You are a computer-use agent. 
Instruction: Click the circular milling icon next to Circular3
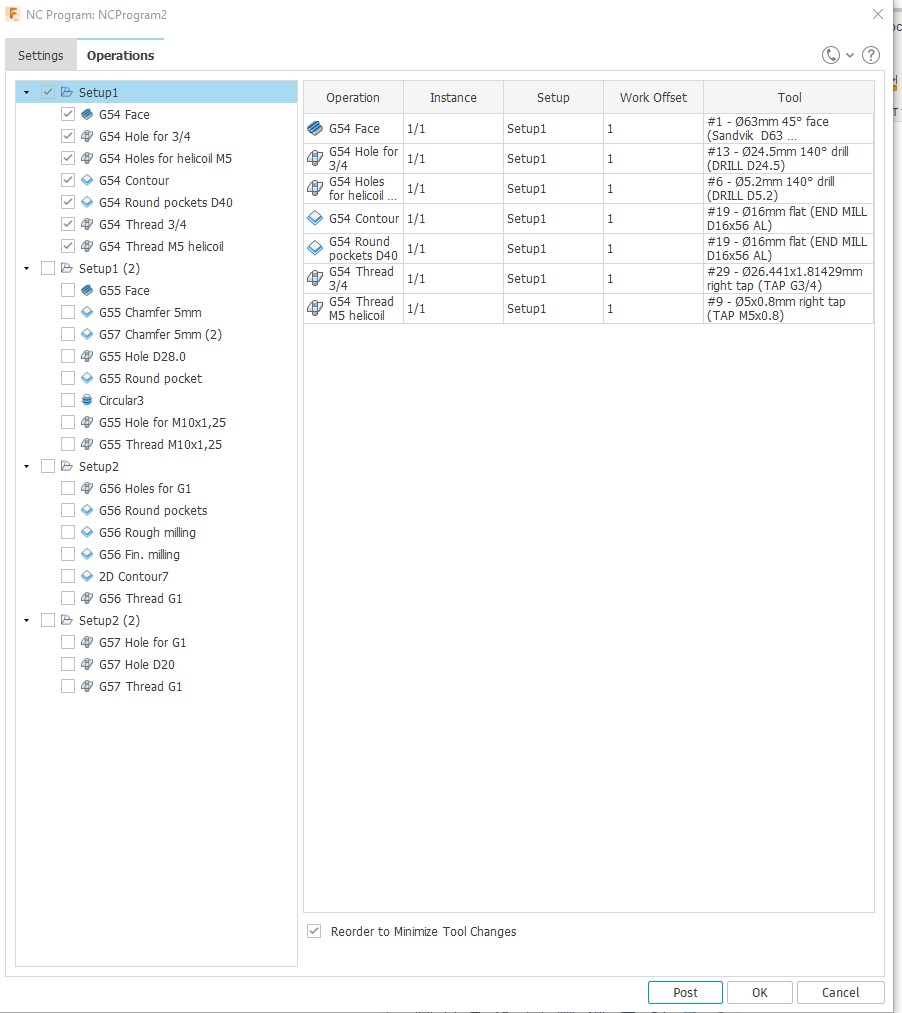coord(87,400)
